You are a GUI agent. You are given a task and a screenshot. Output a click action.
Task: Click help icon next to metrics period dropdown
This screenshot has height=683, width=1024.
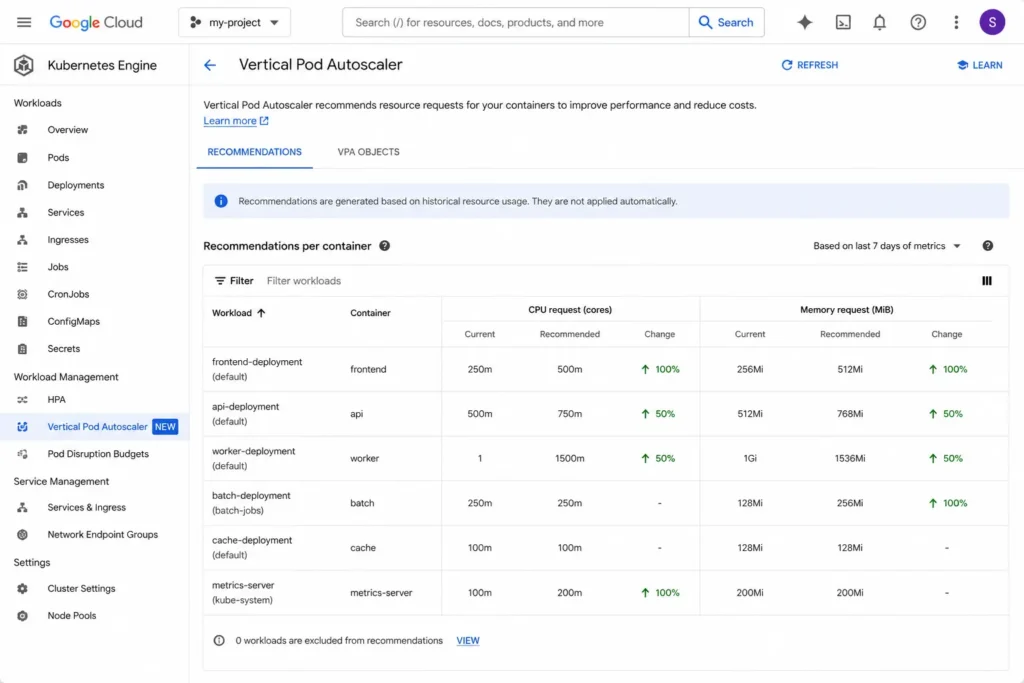point(987,246)
